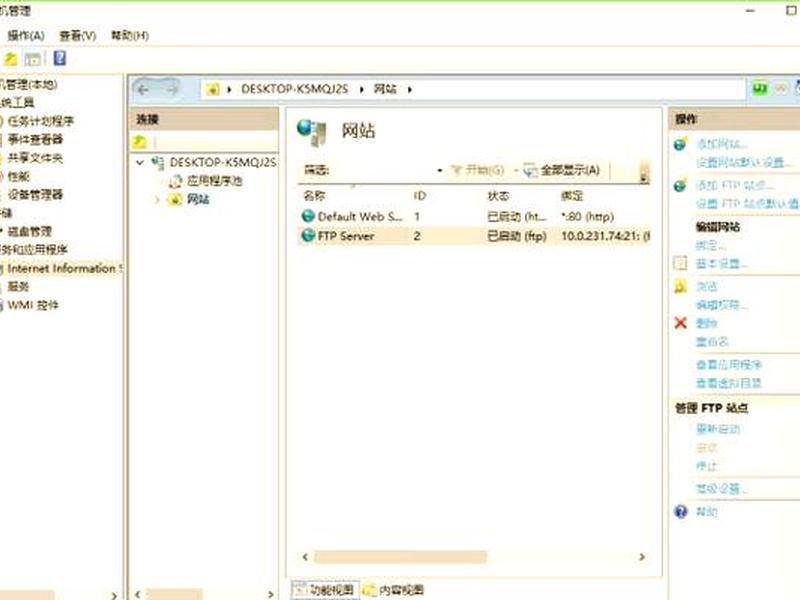800x600 pixels.
Task: Open the 查看(V) menu
Action: click(x=78, y=36)
